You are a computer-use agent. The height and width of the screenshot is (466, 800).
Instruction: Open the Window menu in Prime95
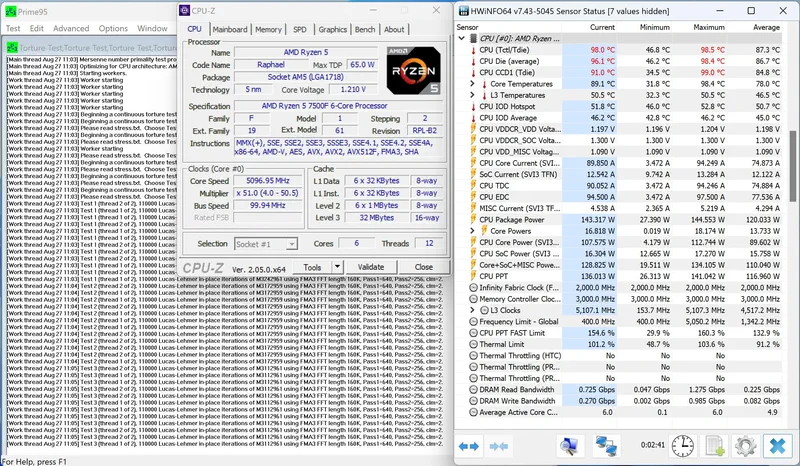click(x=152, y=29)
